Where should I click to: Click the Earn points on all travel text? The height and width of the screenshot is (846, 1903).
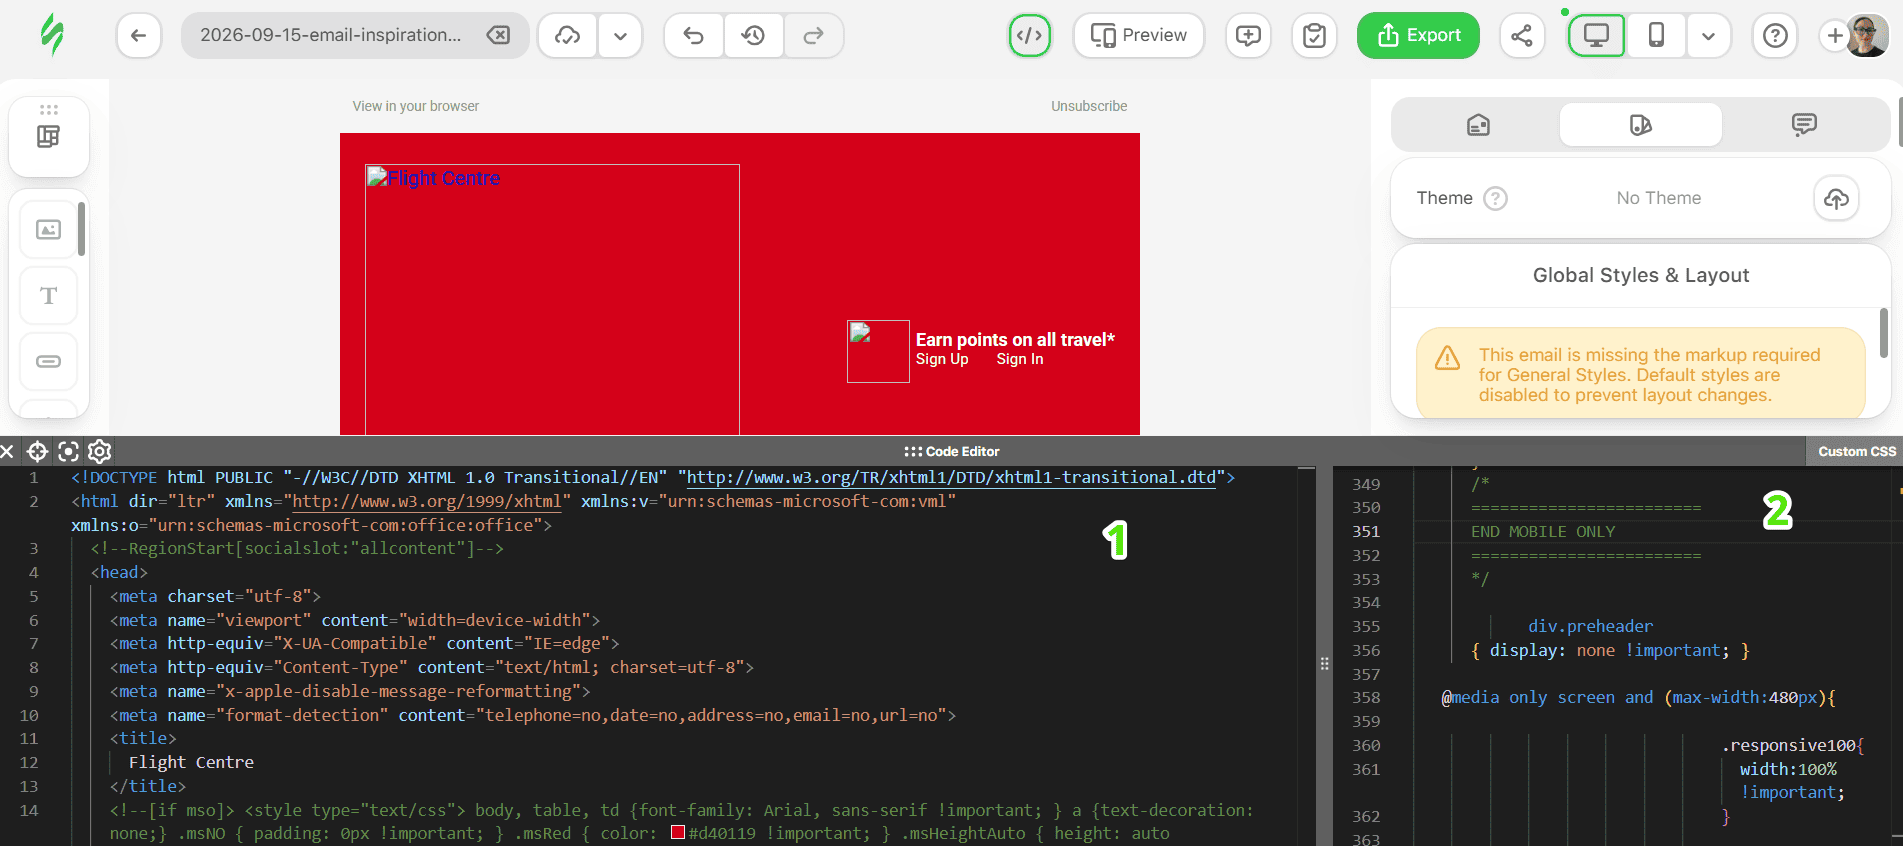1015,340
